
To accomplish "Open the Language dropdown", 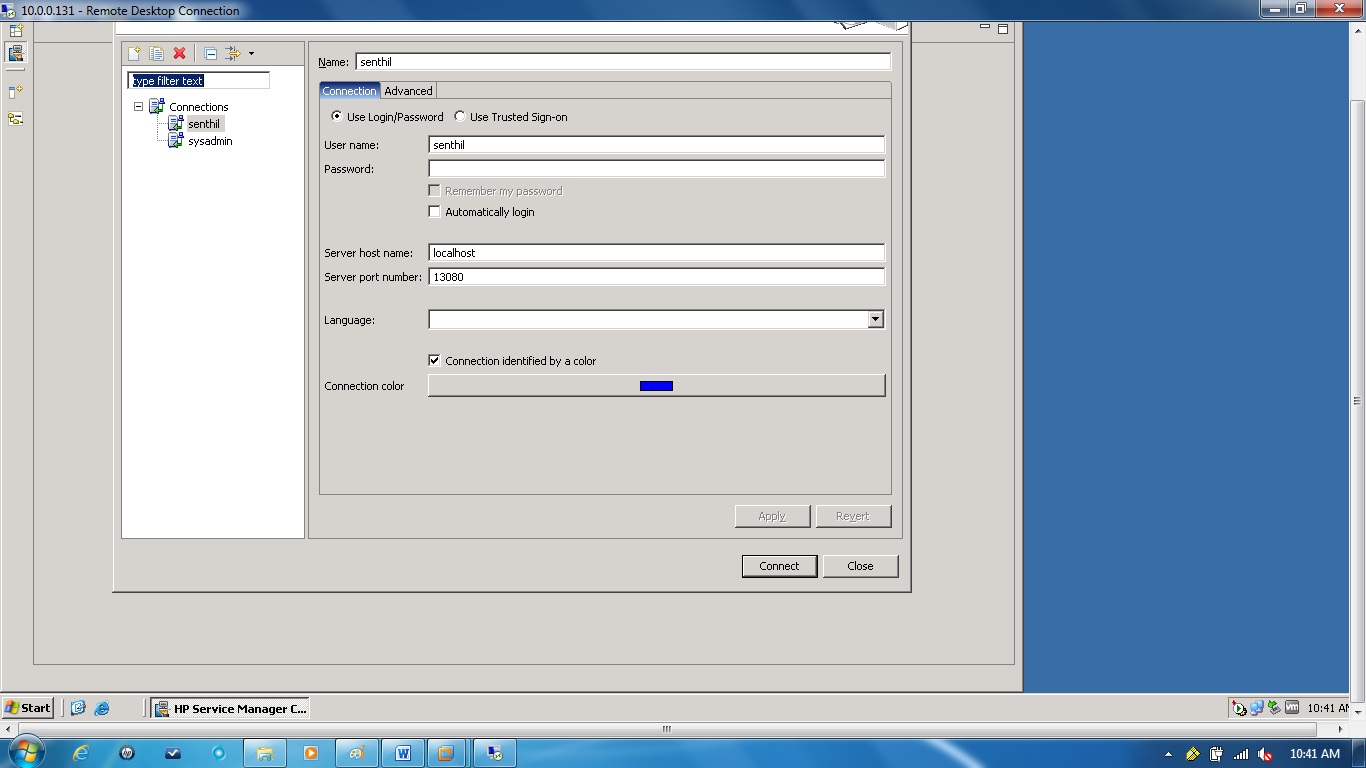I will point(875,319).
